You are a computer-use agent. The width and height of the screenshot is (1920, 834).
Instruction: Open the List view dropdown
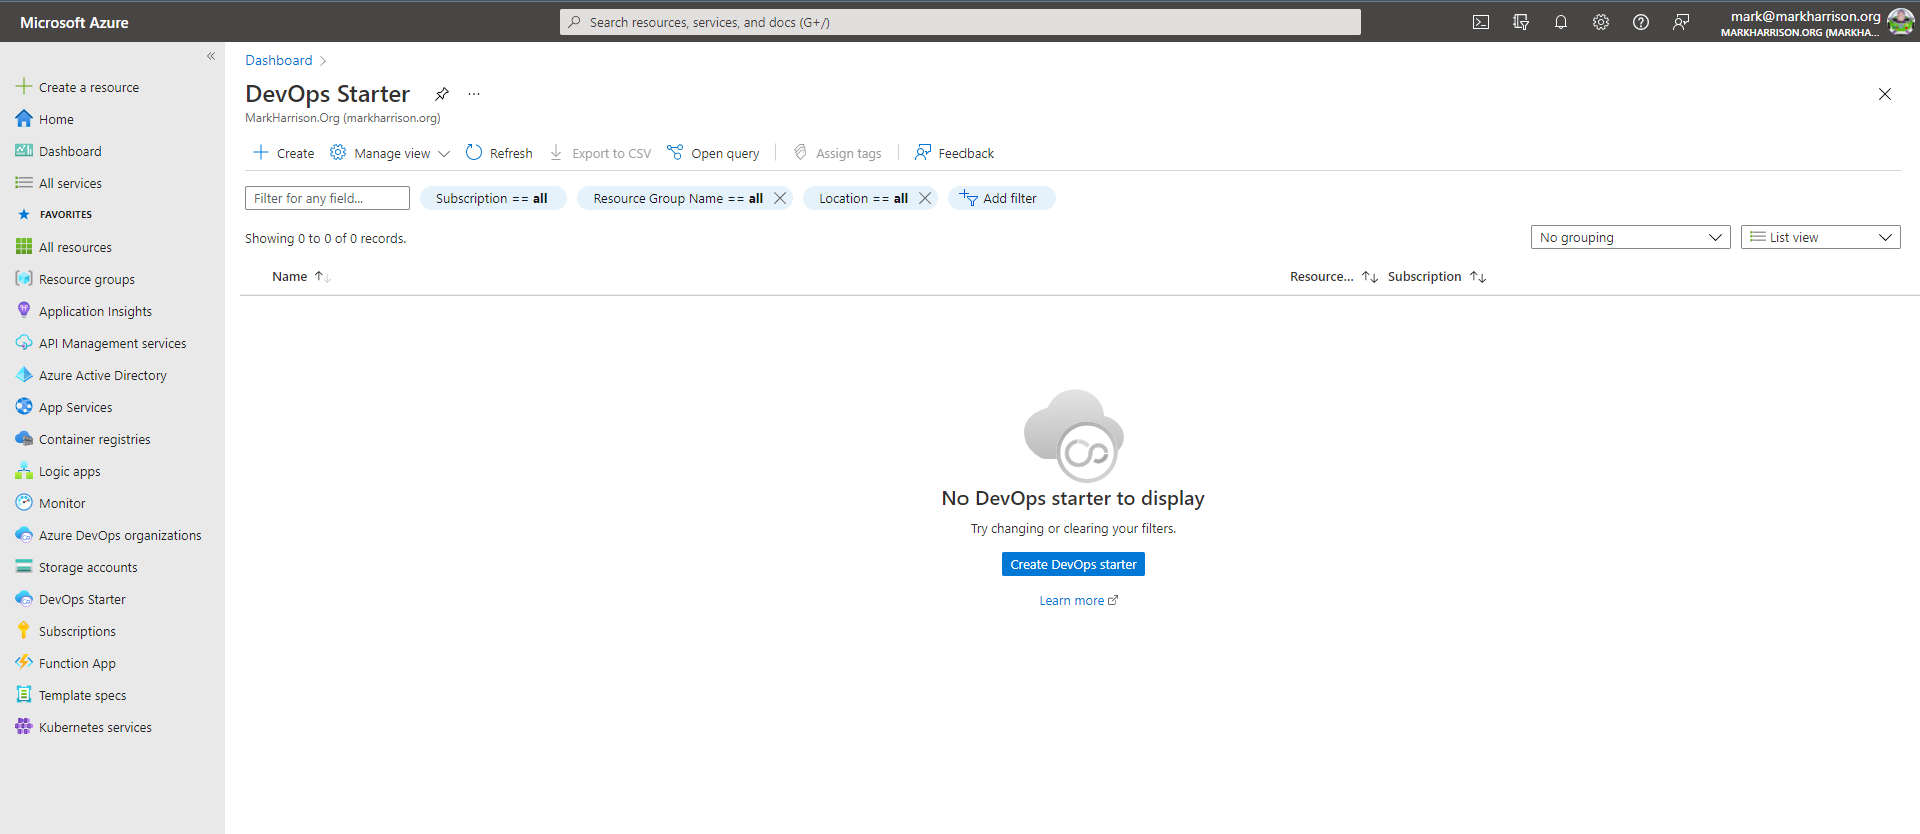pyautogui.click(x=1820, y=237)
